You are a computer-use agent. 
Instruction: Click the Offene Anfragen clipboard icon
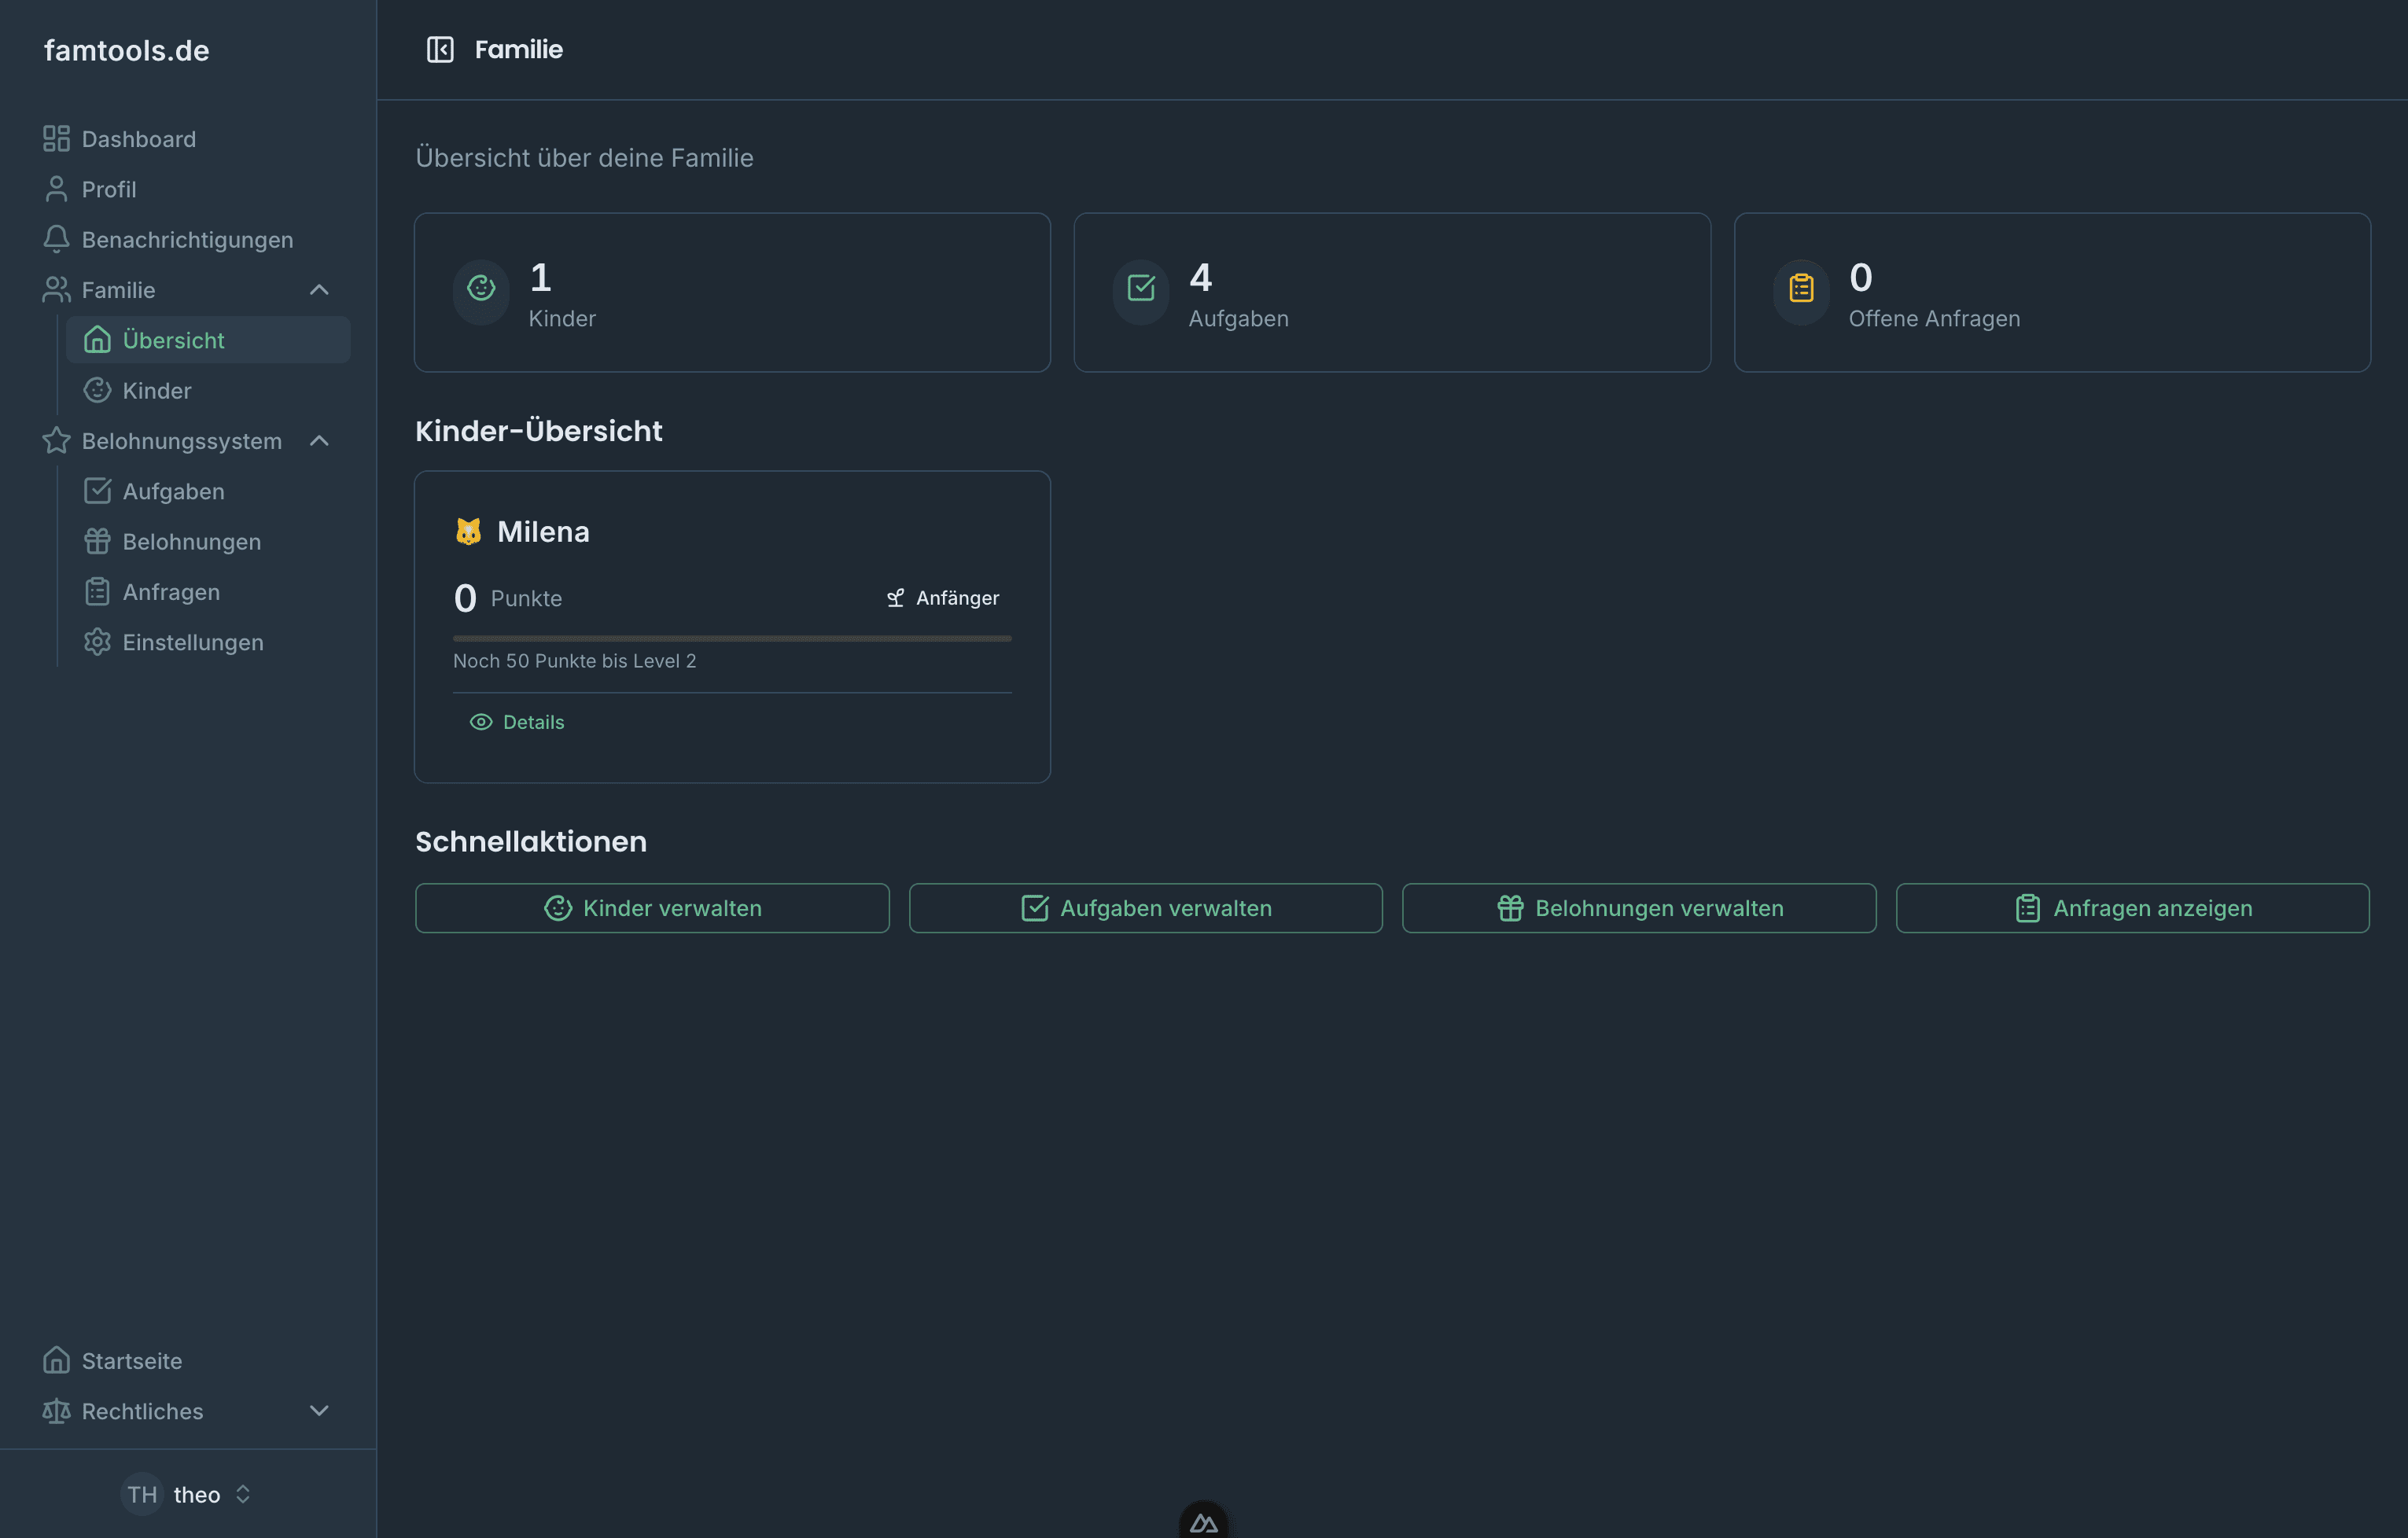click(1801, 289)
